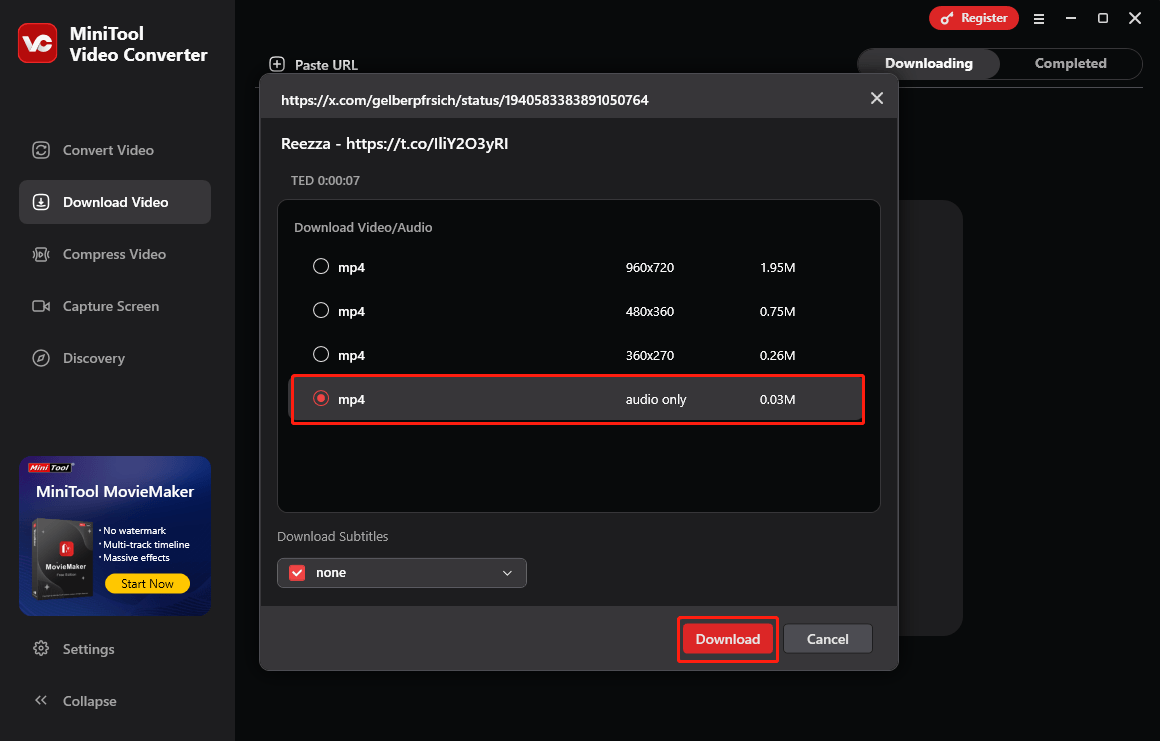Click the No watermark ad text

coord(134,531)
